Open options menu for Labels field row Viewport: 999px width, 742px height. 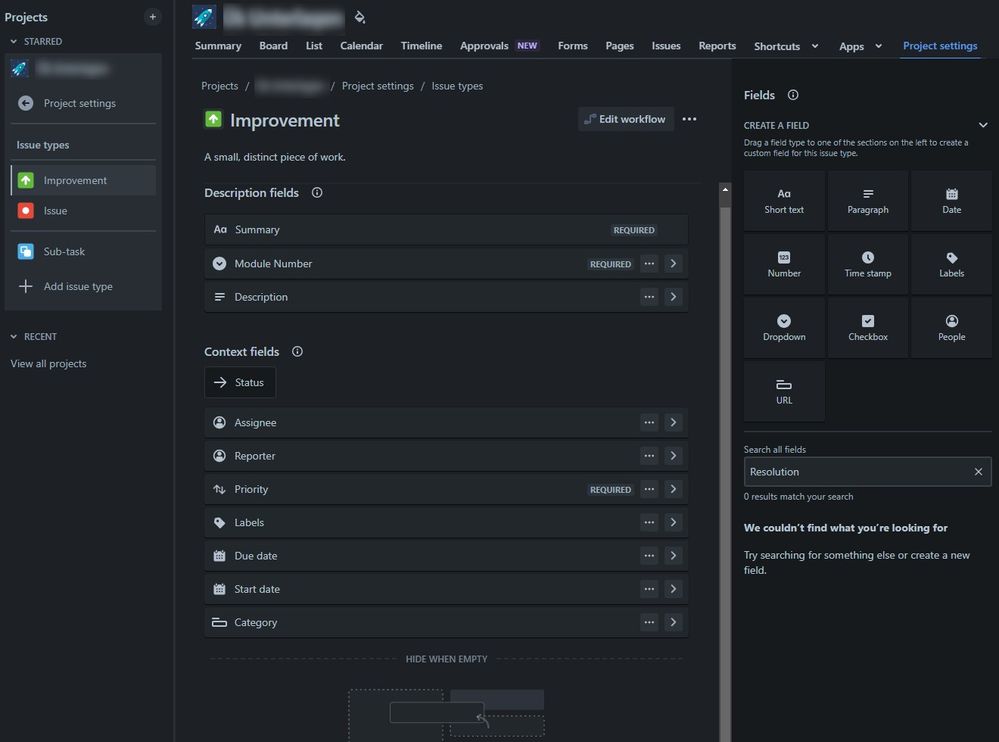tap(649, 522)
